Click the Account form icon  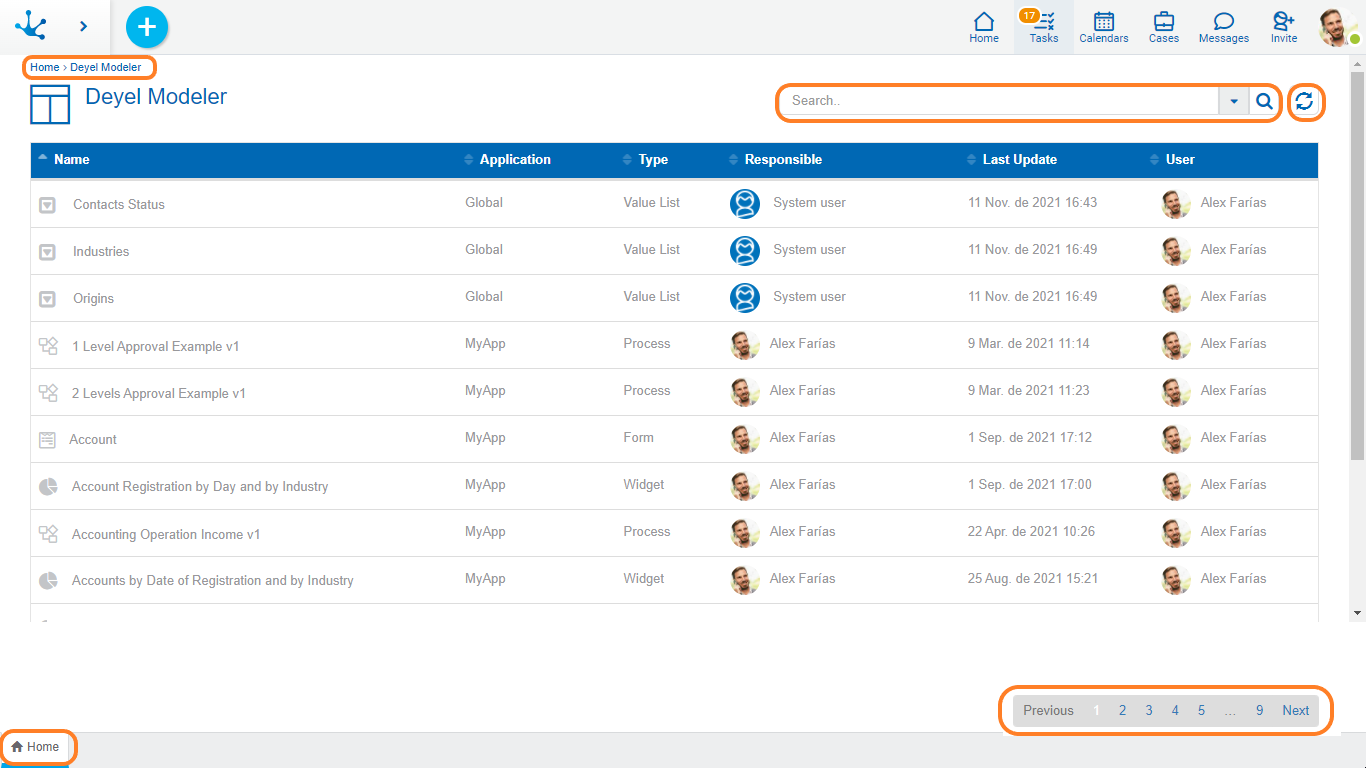pyautogui.click(x=47, y=440)
